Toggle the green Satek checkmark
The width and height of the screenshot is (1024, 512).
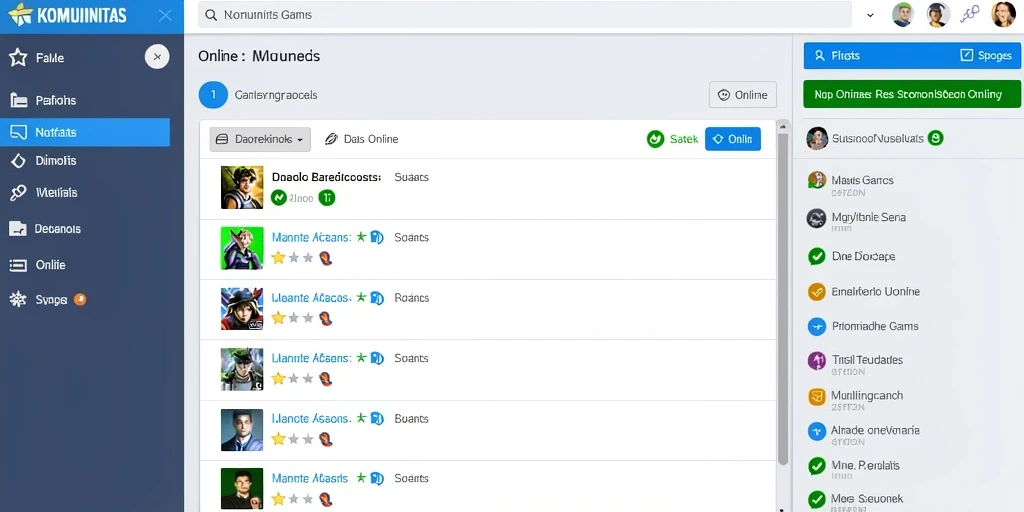(x=655, y=138)
